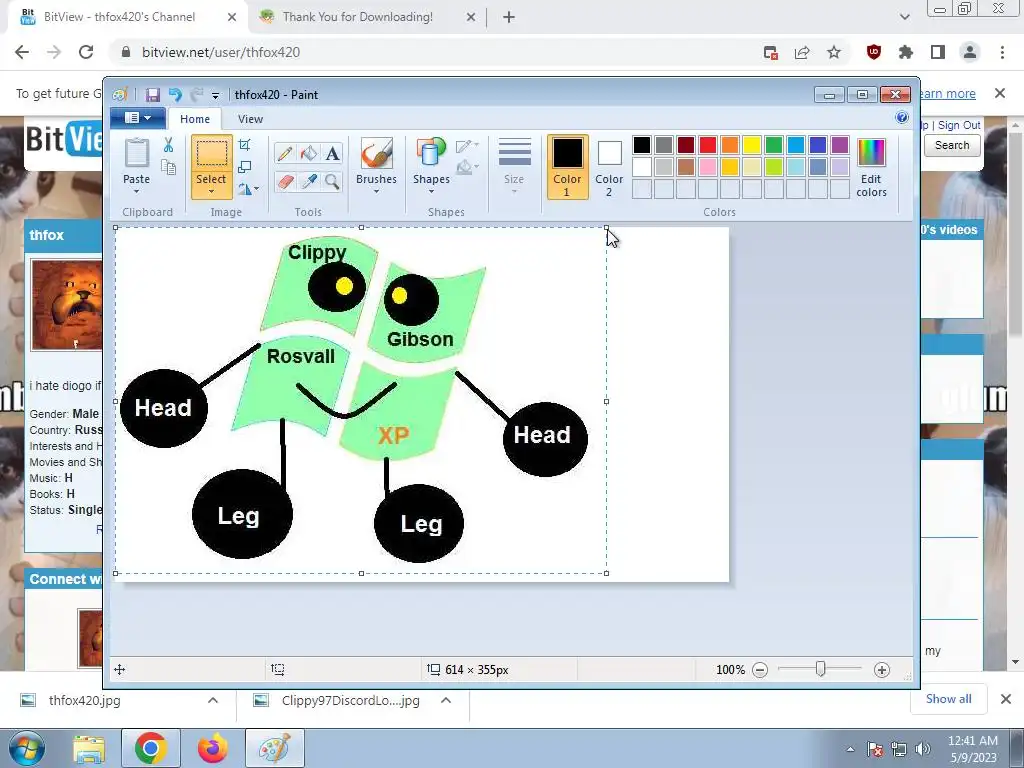This screenshot has height=768, width=1024.
Task: Switch to the View ribbon tab
Action: point(250,119)
